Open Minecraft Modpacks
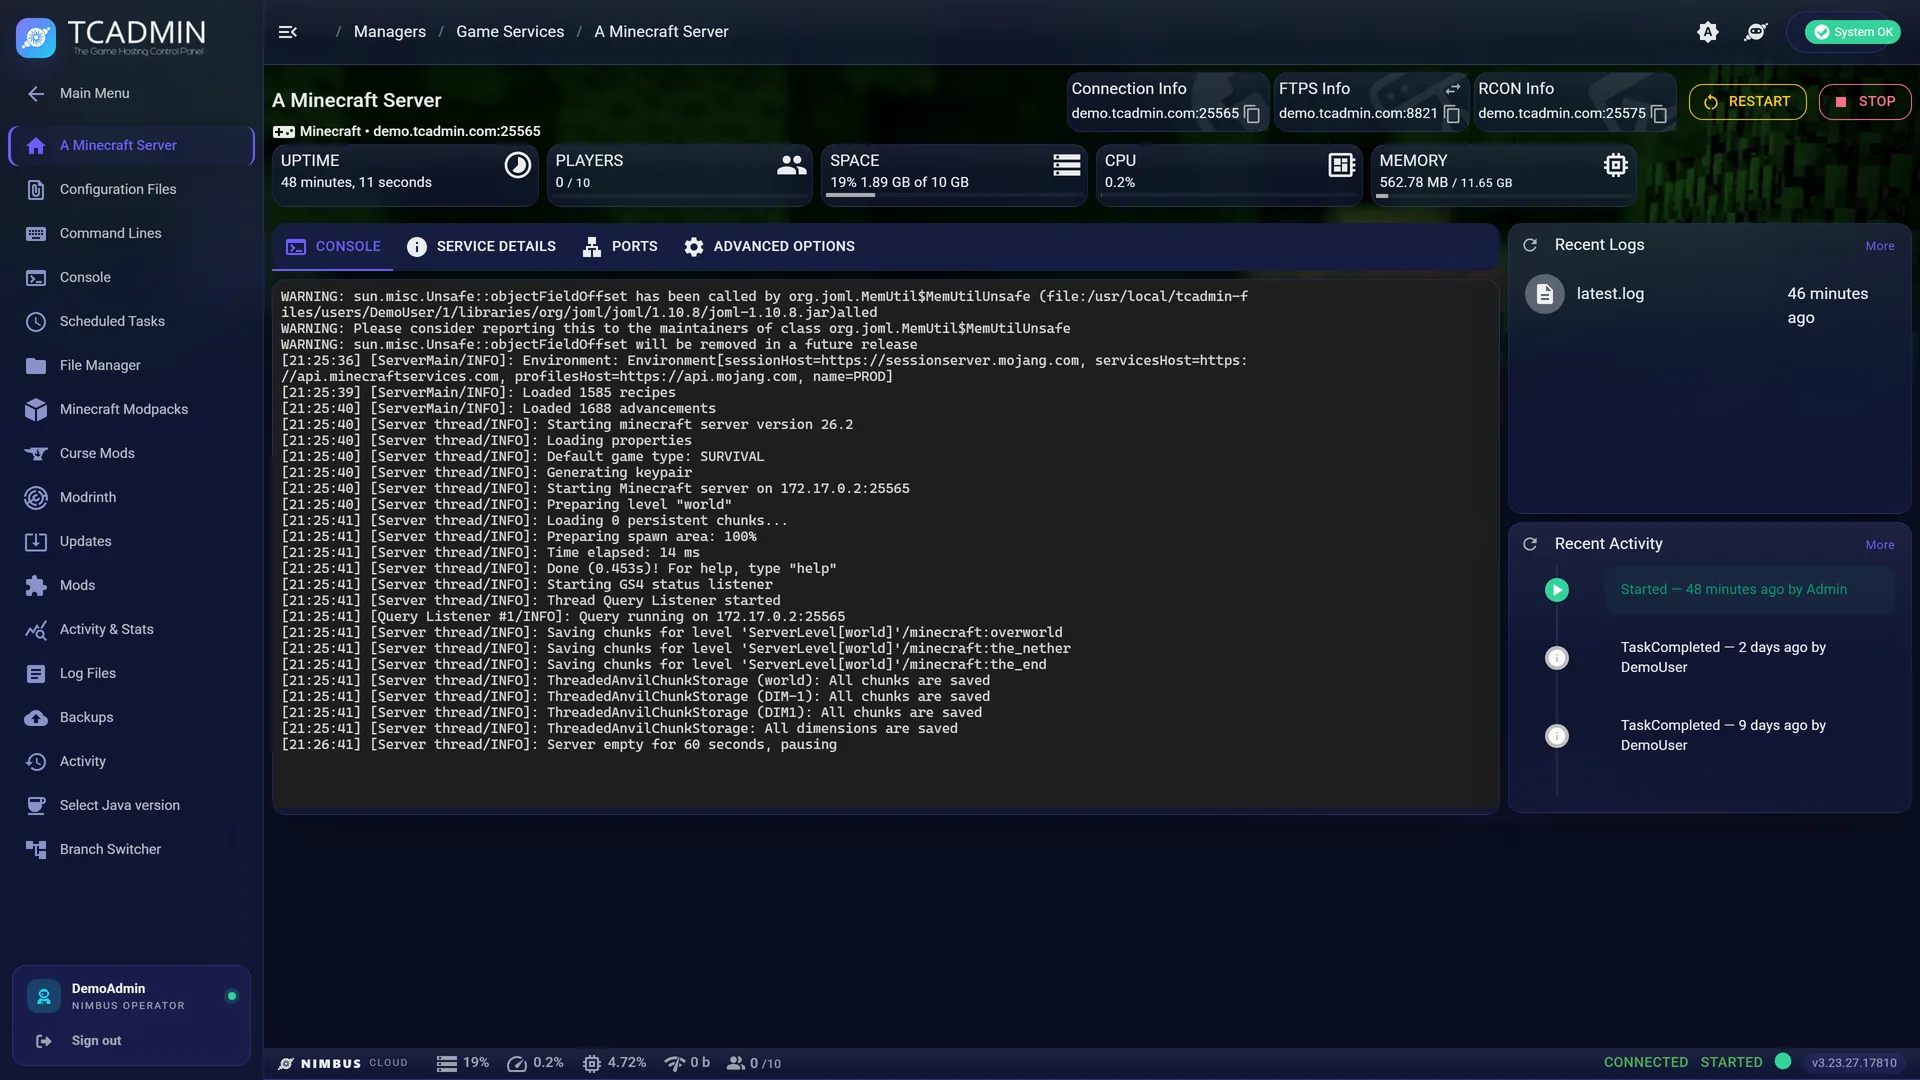This screenshot has width=1920, height=1080. [131, 410]
